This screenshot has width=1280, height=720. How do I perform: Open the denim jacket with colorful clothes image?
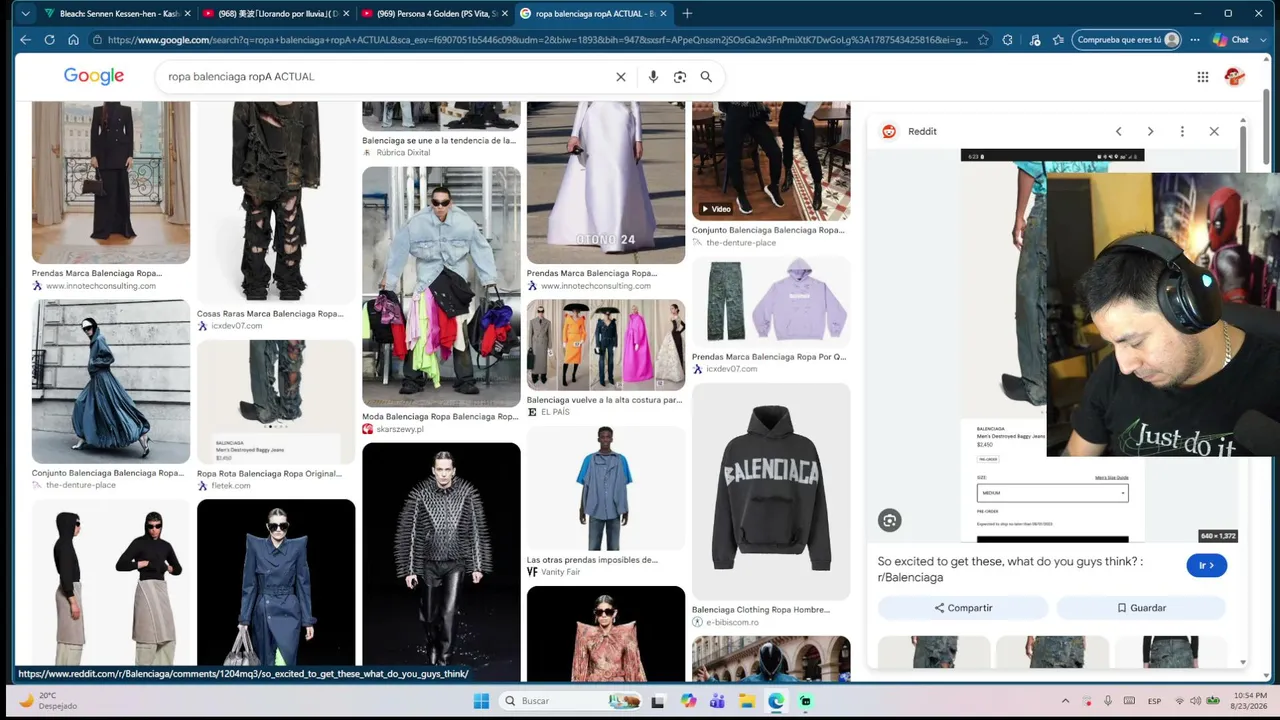point(441,287)
